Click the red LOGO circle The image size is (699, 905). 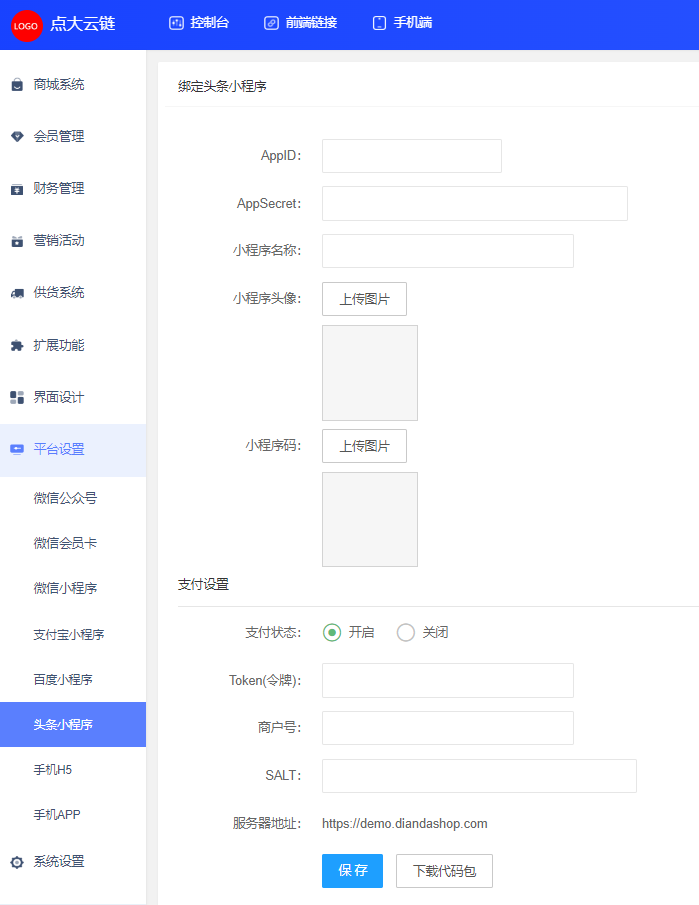point(27,26)
